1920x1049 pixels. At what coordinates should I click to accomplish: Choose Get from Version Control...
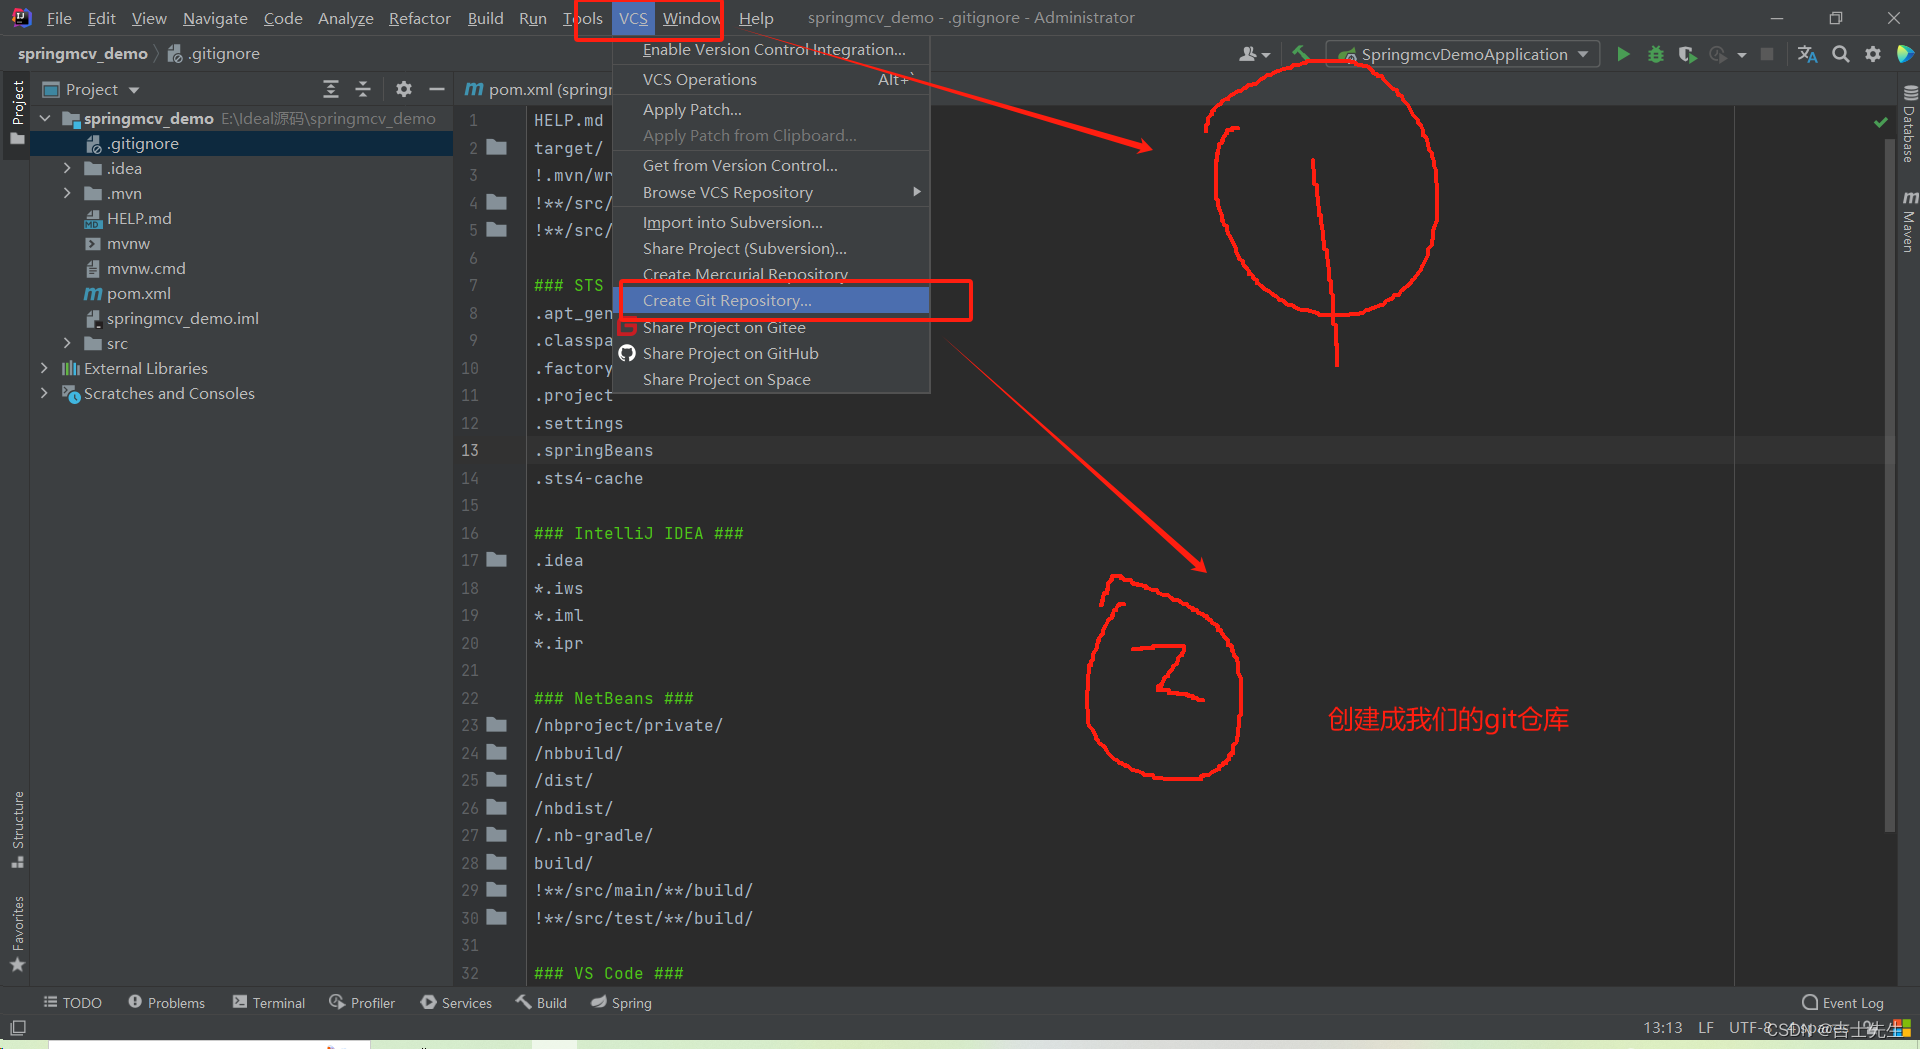771,165
